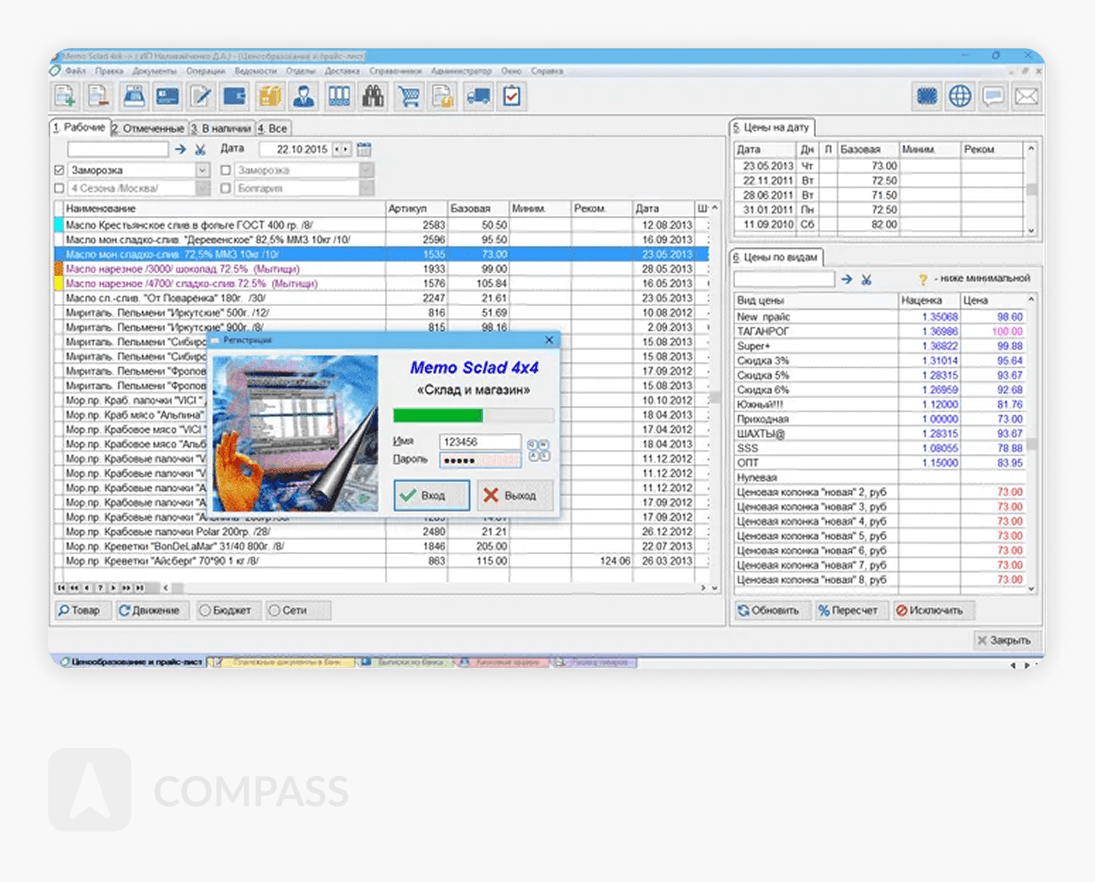This screenshot has width=1095, height=882.
Task: Click the calendar icon beside the date
Action: click(364, 149)
